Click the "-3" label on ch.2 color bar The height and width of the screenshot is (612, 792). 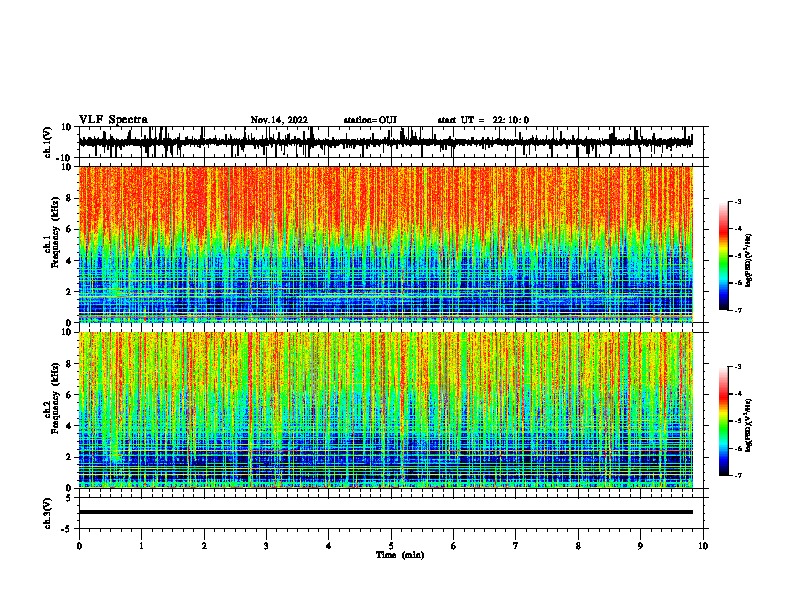pos(737,367)
